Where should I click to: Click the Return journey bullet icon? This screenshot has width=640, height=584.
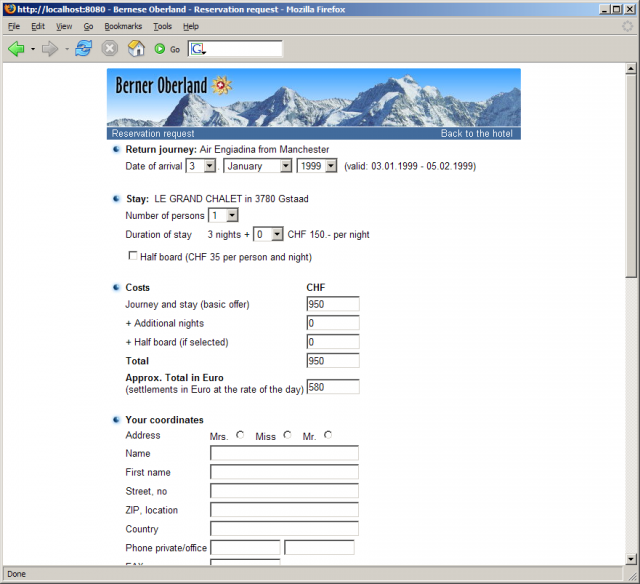pos(116,149)
